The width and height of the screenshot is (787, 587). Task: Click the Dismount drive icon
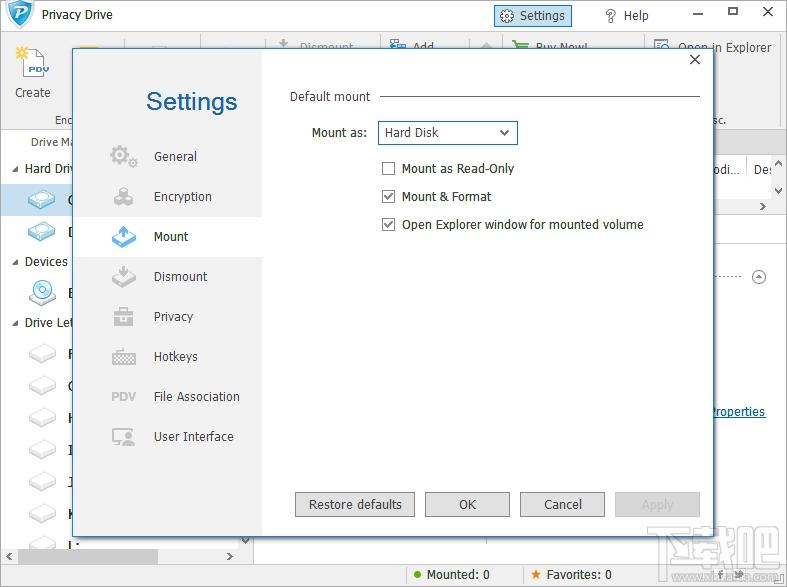point(123,276)
